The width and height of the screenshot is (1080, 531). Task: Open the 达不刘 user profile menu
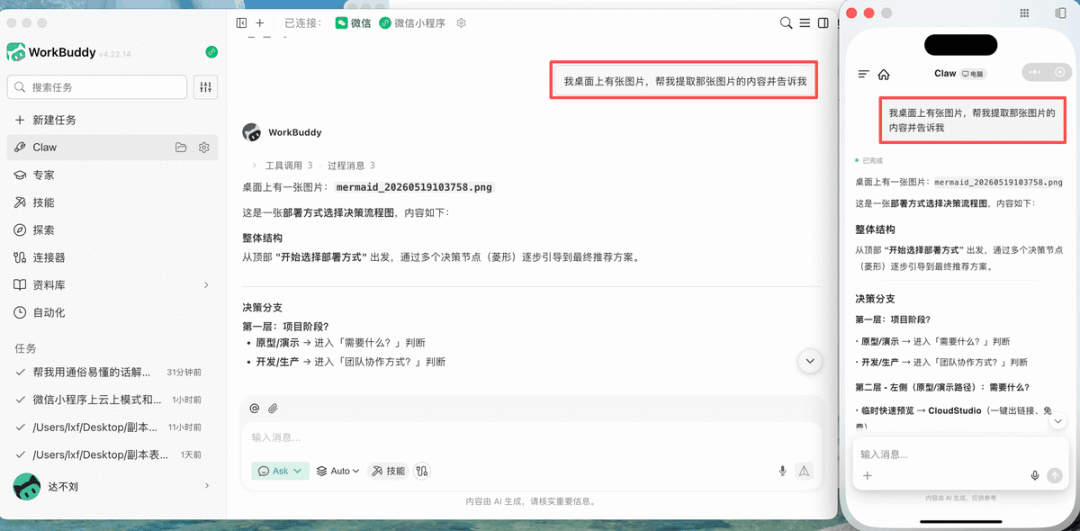(112, 486)
